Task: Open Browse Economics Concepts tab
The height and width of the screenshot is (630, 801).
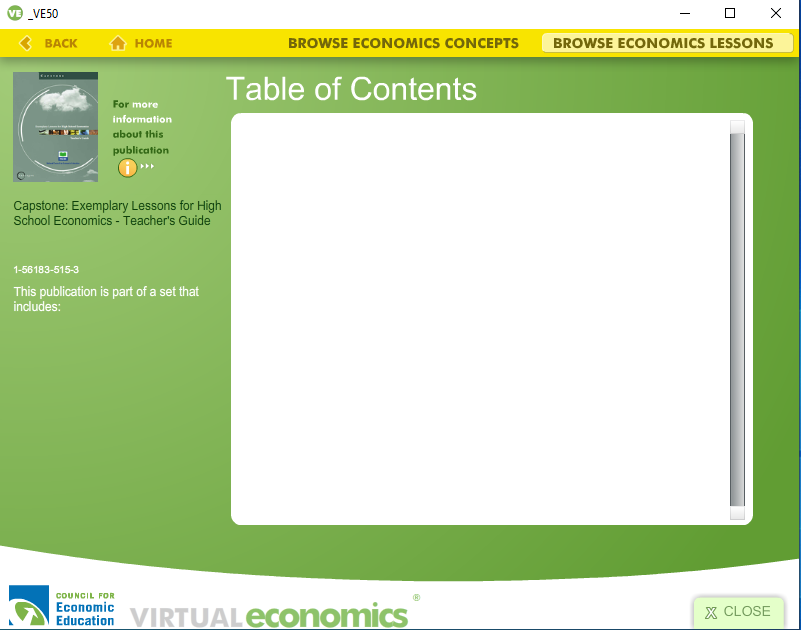Action: (403, 43)
